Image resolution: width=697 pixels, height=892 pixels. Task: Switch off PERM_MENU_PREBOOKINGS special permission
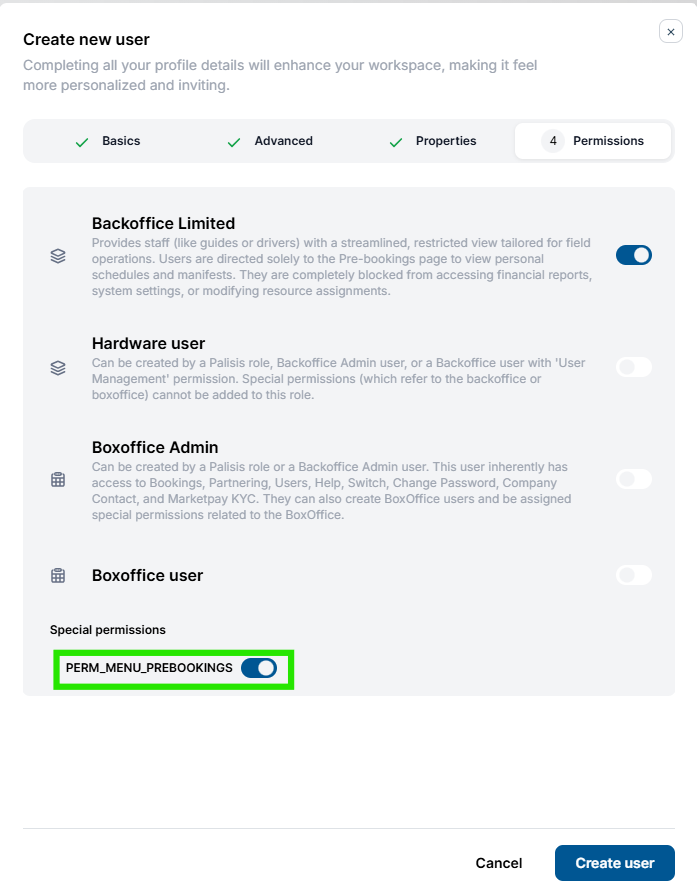point(259,668)
